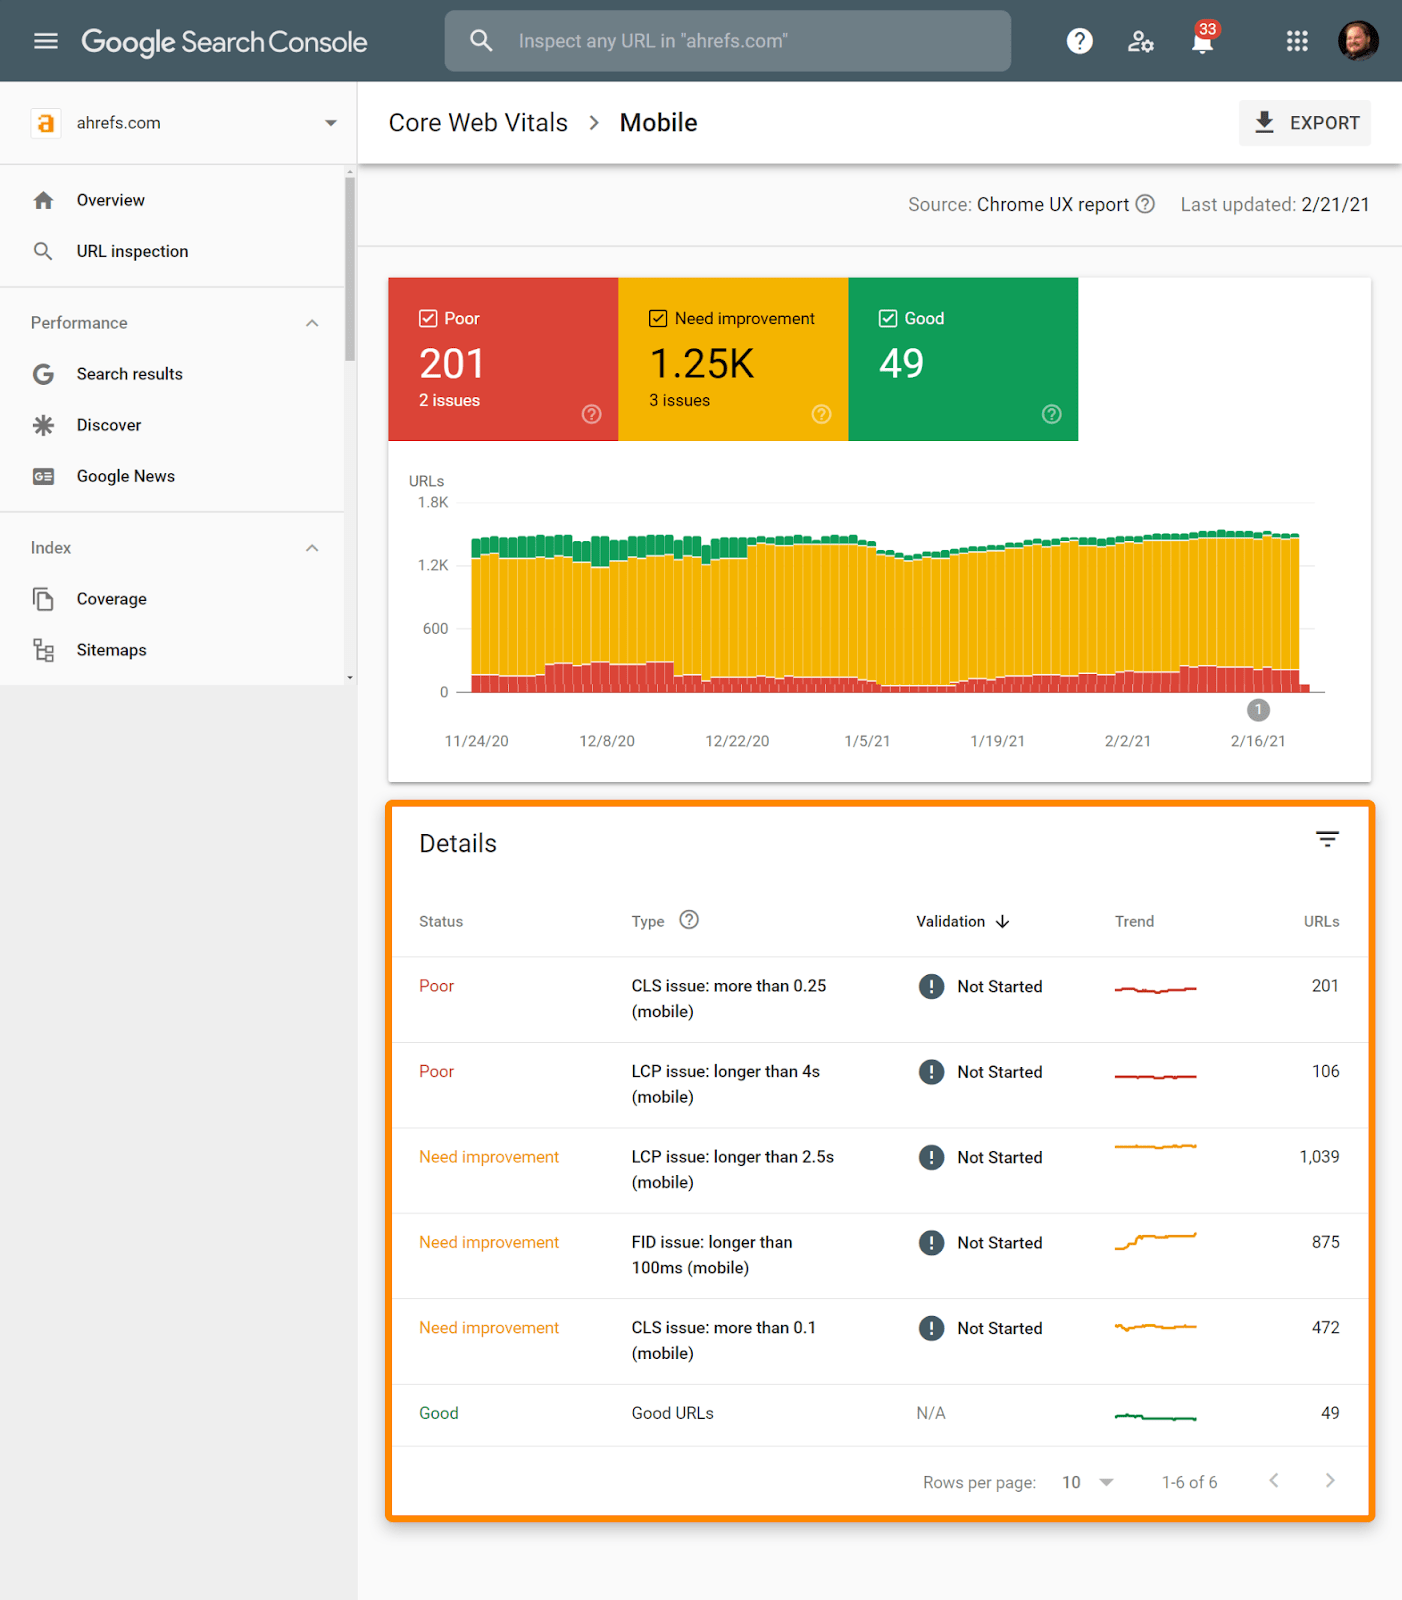Go to Coverage in the sidebar
The width and height of the screenshot is (1402, 1600).
click(111, 599)
